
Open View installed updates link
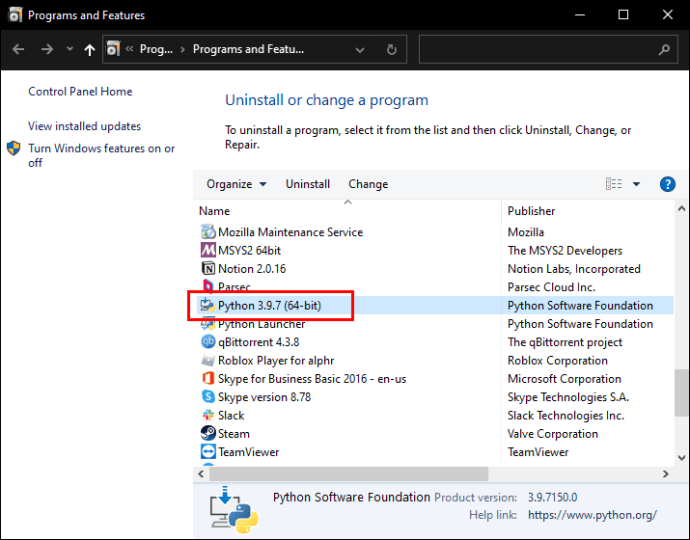[x=84, y=126]
